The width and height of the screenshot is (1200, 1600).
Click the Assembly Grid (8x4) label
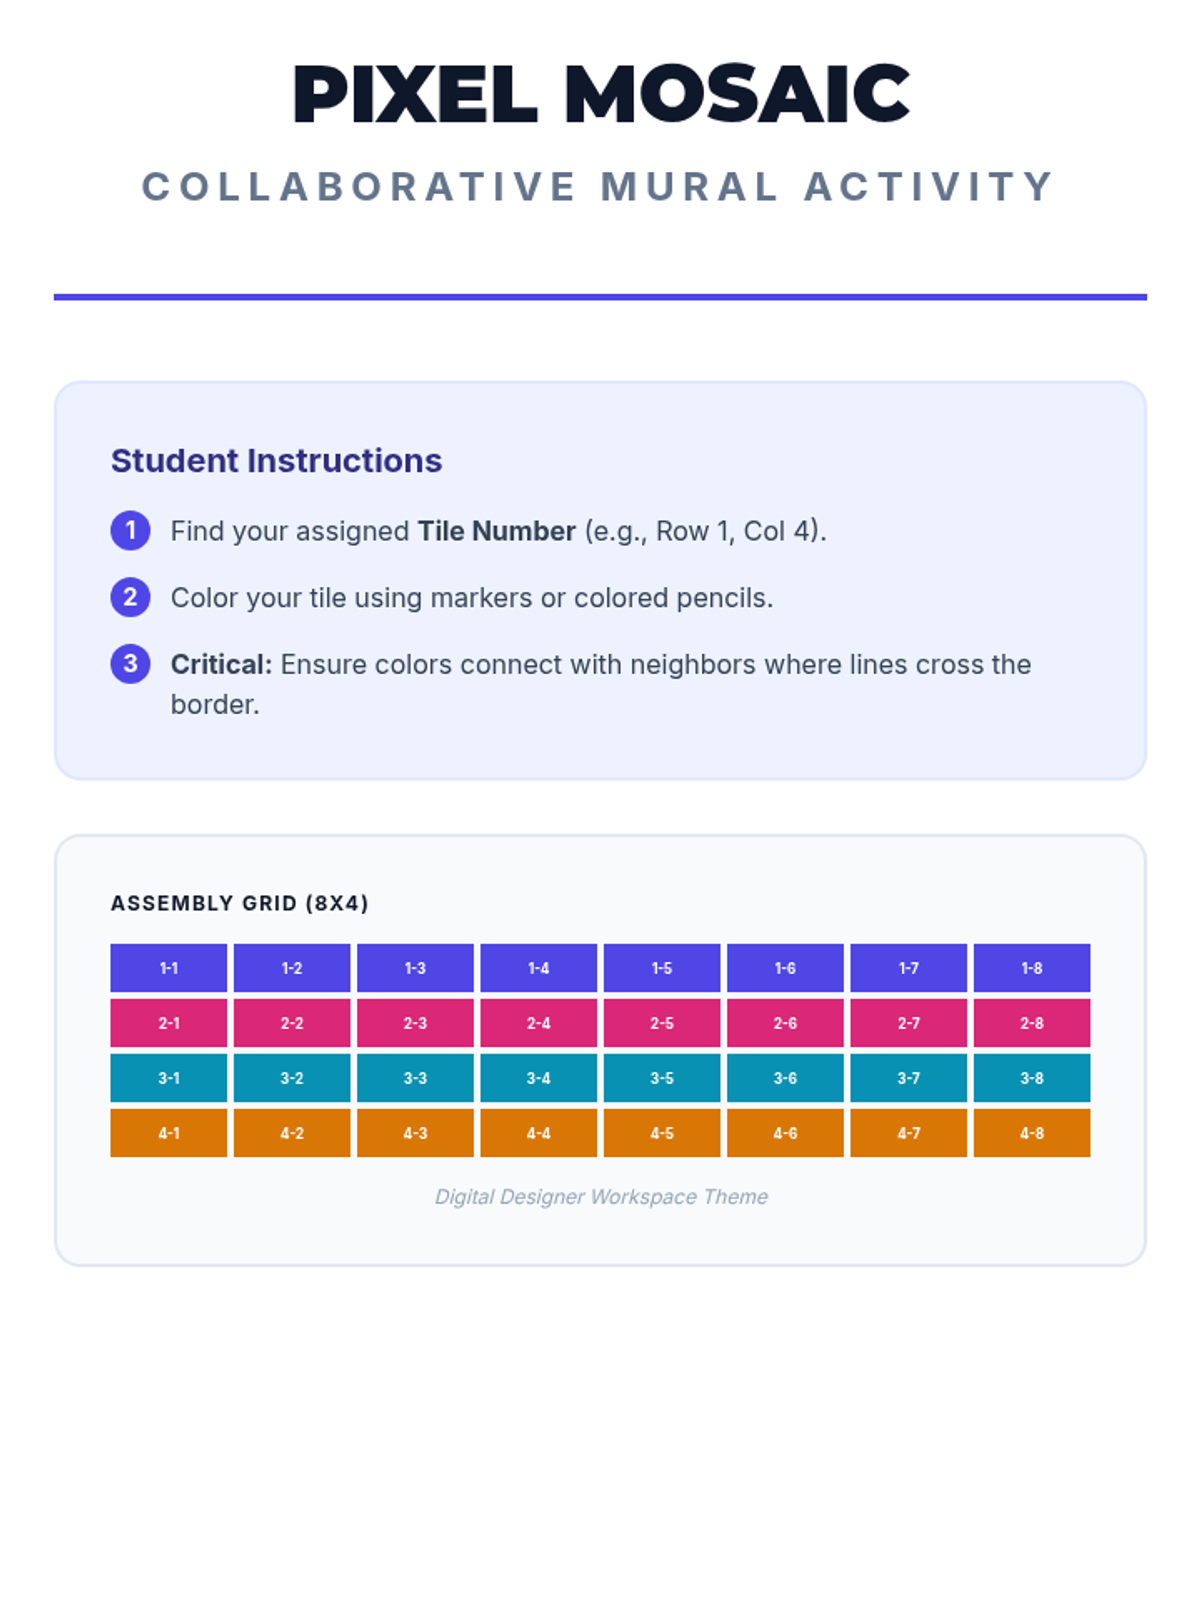tap(239, 903)
